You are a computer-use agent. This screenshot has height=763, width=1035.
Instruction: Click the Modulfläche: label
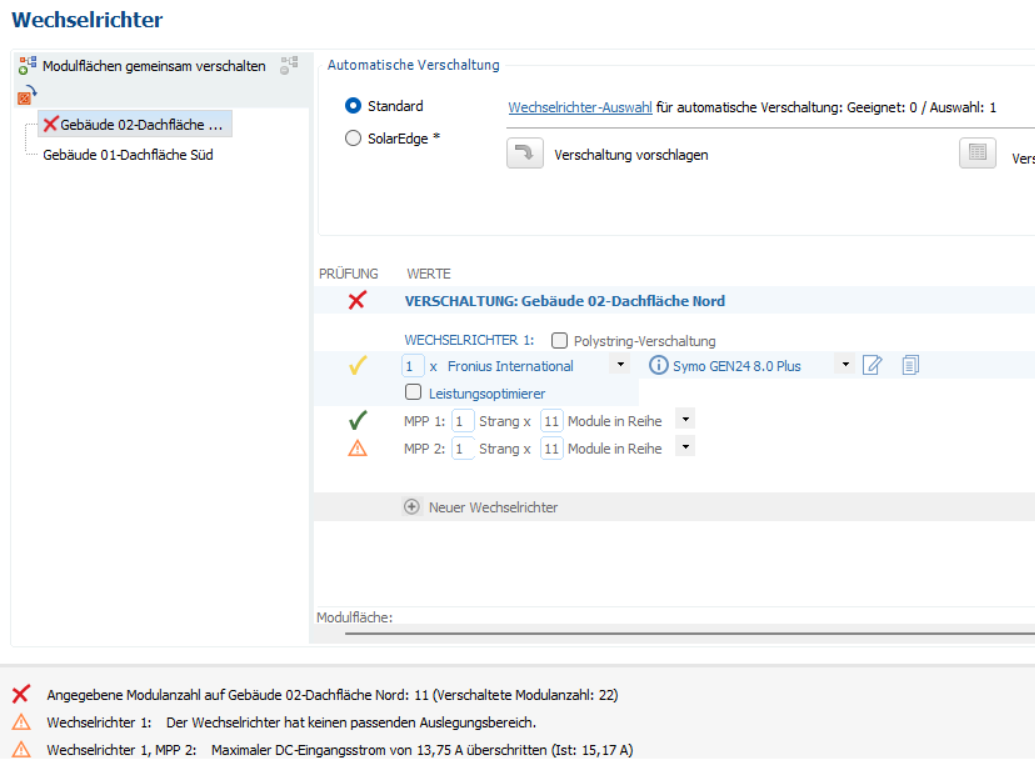[x=354, y=618]
